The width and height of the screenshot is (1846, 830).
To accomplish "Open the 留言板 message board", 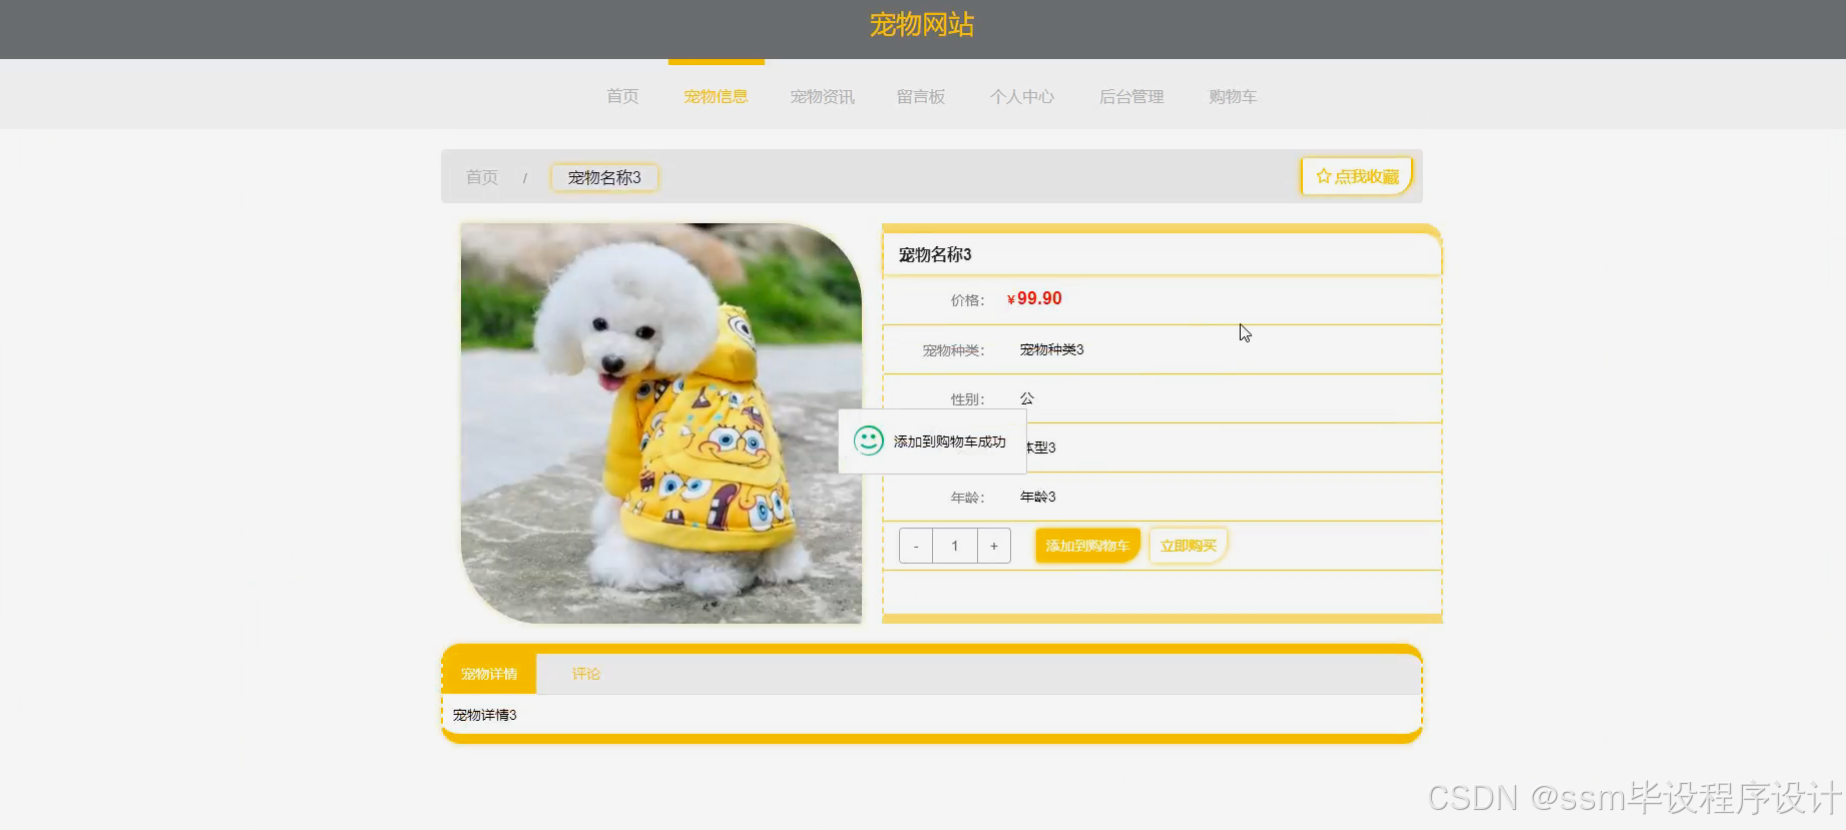I will tap(921, 97).
